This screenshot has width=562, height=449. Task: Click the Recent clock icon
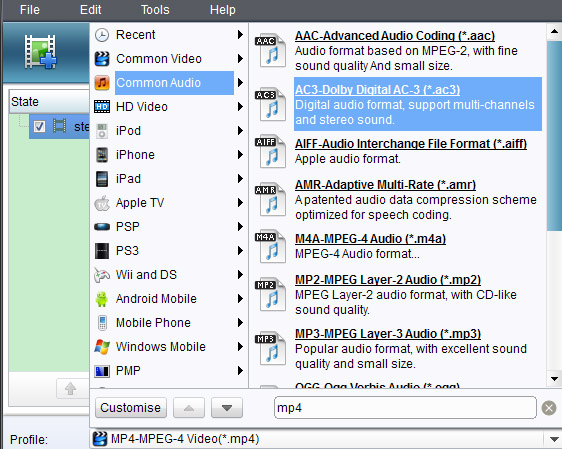[x=102, y=35]
